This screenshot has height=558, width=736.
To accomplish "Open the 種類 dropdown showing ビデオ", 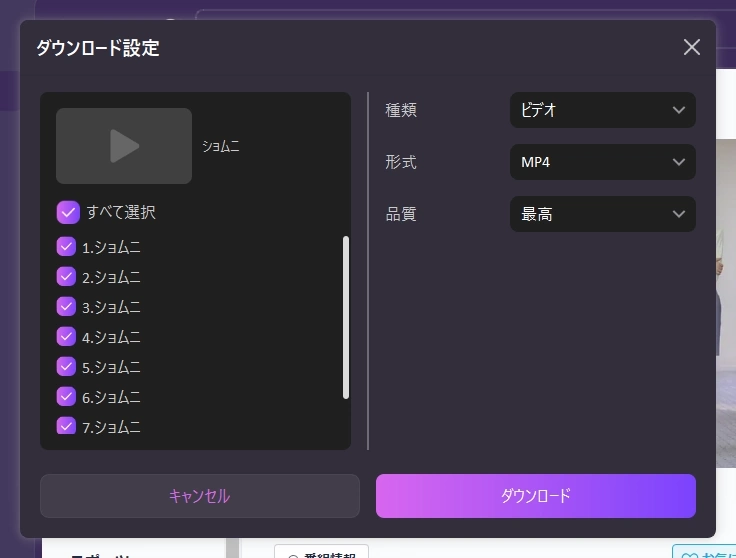I will [602, 110].
